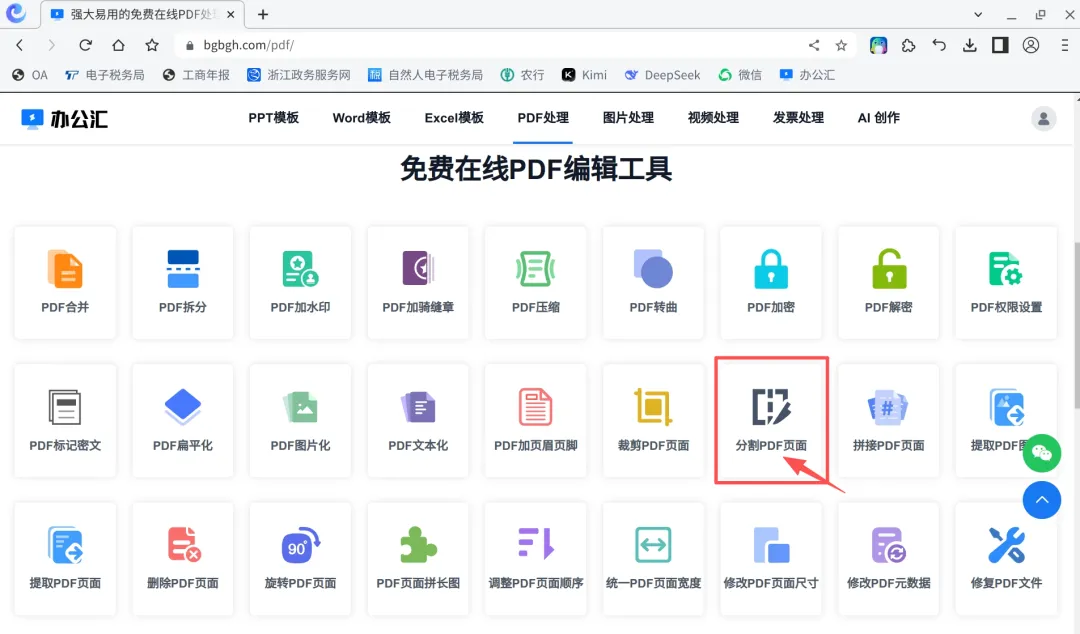Launch the 修复PDF文件 tool
Viewport: 1080px width, 634px height.
(x=1006, y=558)
